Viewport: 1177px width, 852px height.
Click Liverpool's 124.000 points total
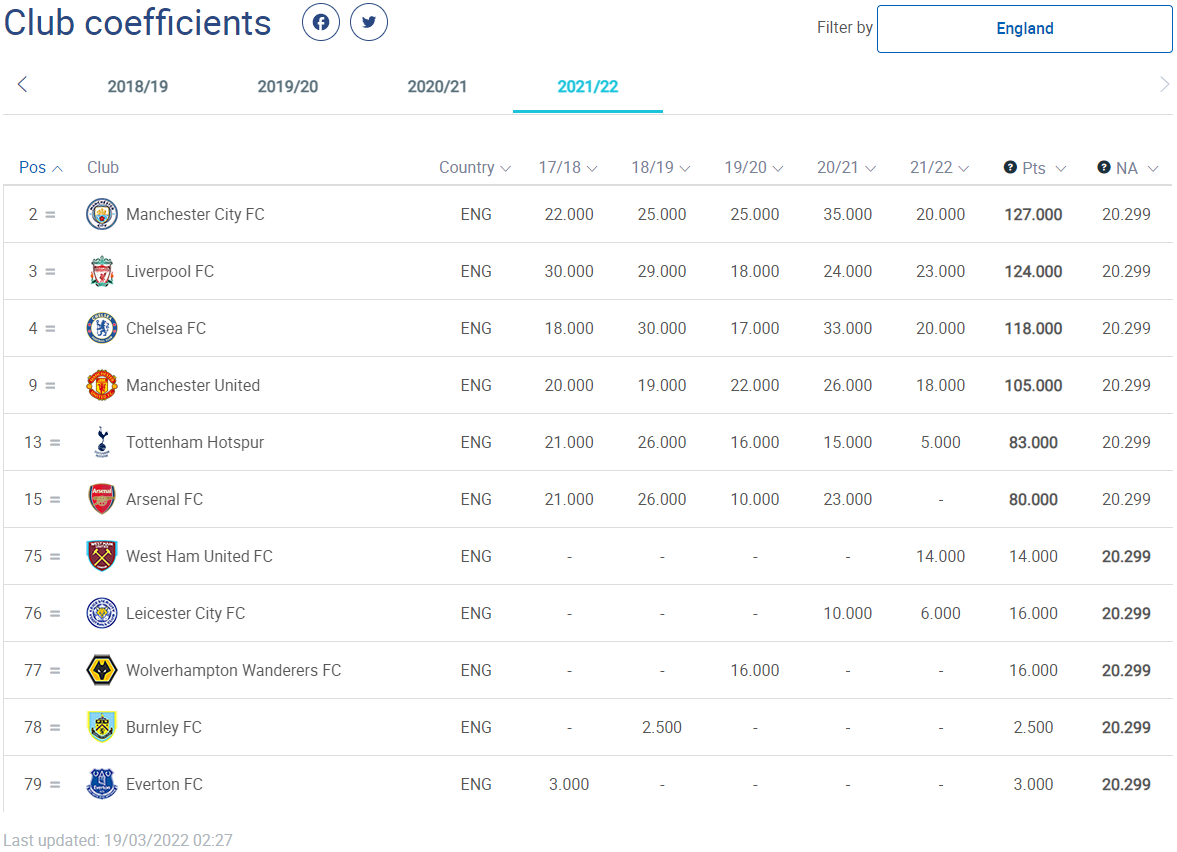click(x=1033, y=272)
